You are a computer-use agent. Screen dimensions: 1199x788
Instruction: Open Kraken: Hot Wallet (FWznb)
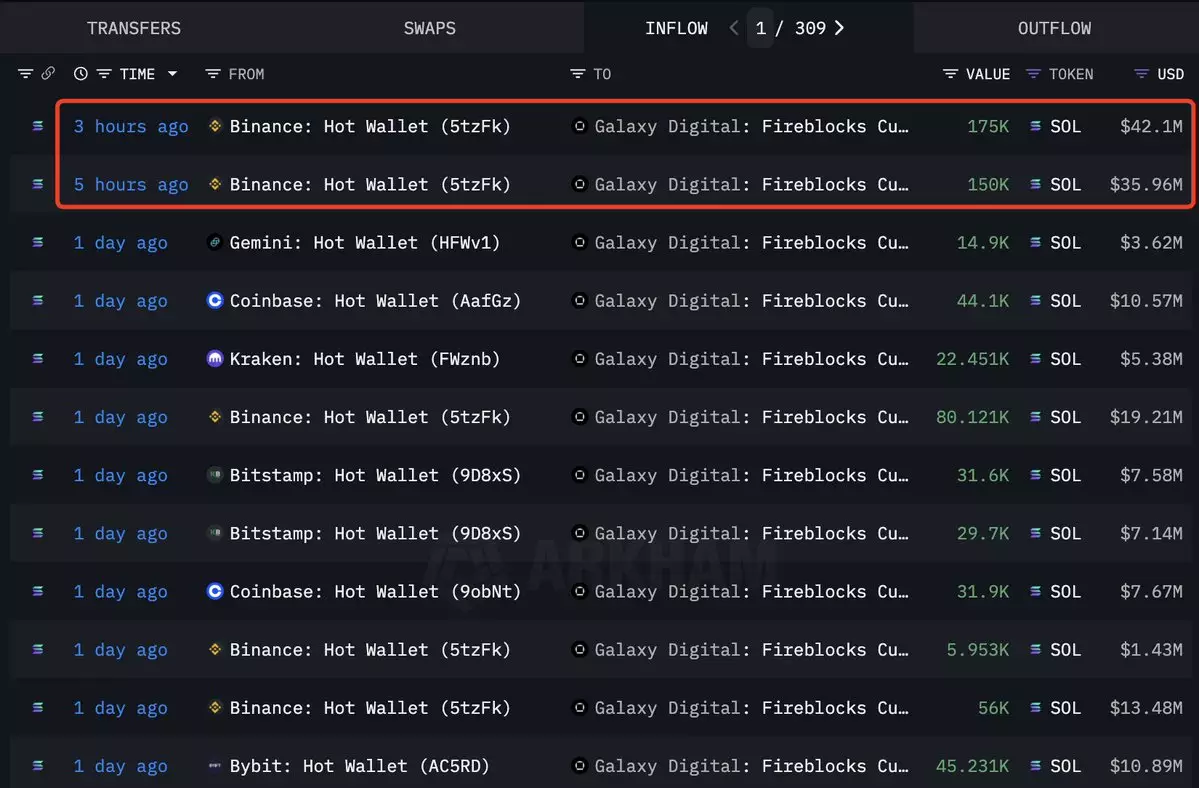tap(365, 358)
